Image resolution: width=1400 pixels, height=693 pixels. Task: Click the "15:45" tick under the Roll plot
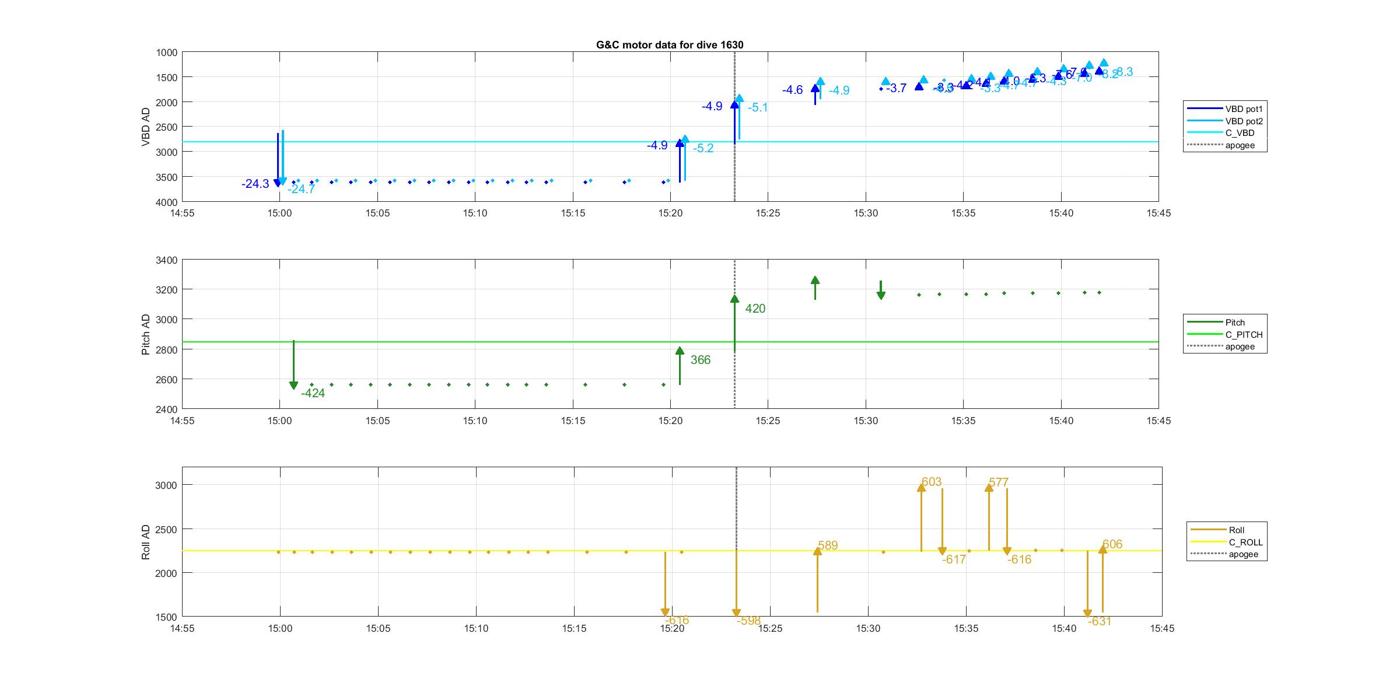click(x=1162, y=629)
